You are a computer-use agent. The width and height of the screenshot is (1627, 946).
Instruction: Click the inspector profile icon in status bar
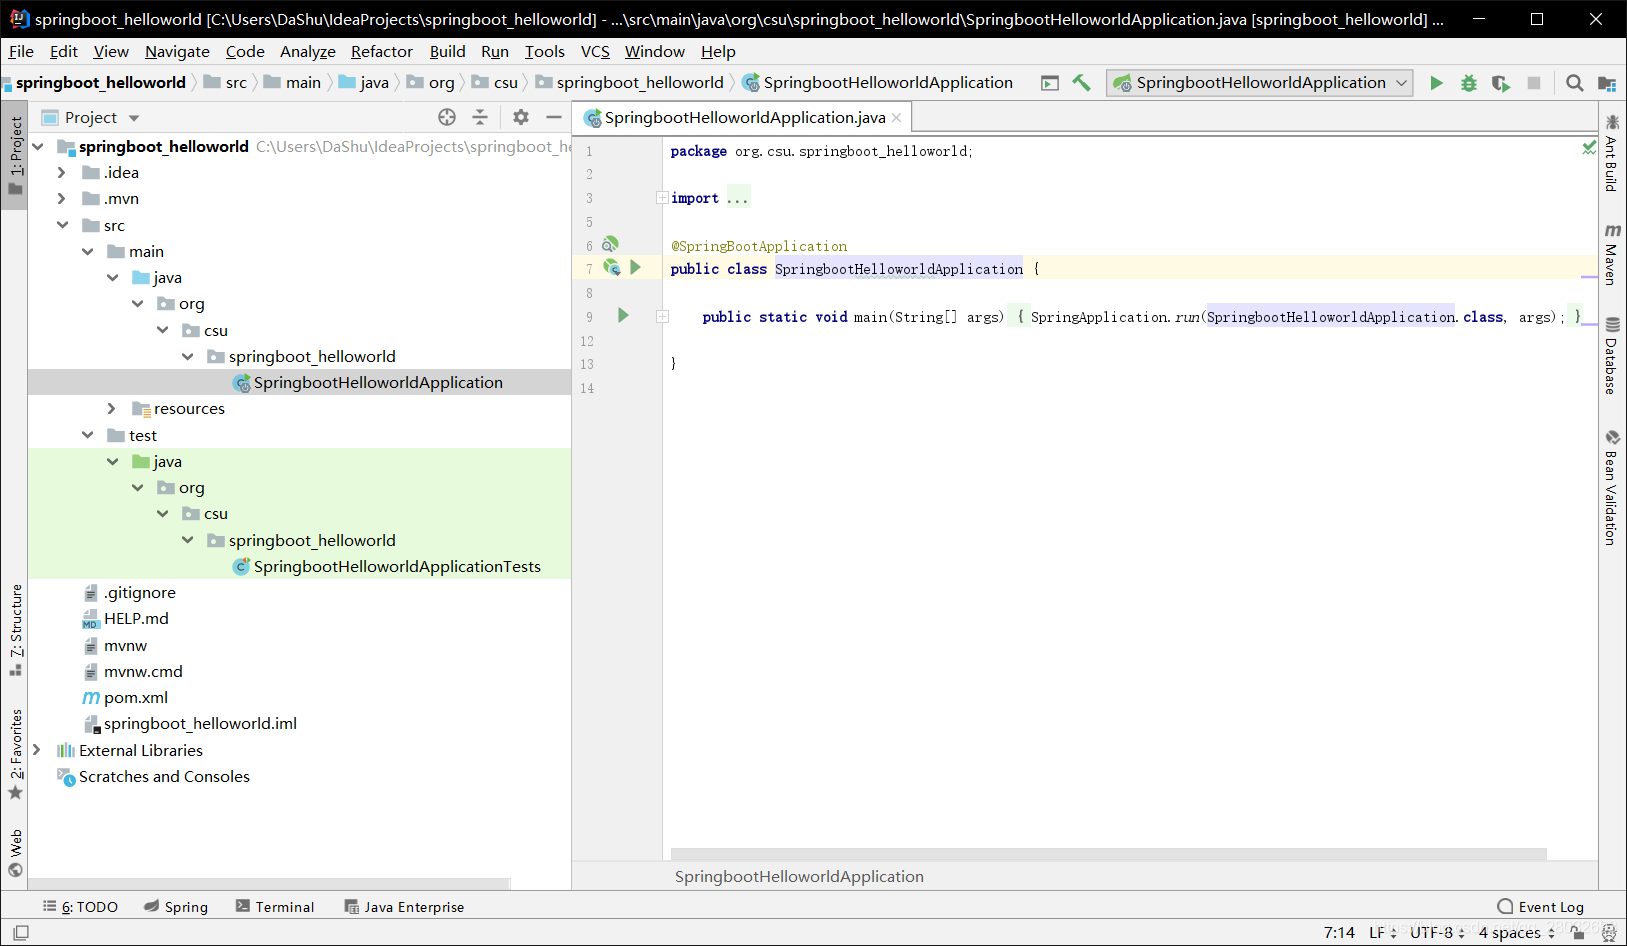pos(1608,932)
